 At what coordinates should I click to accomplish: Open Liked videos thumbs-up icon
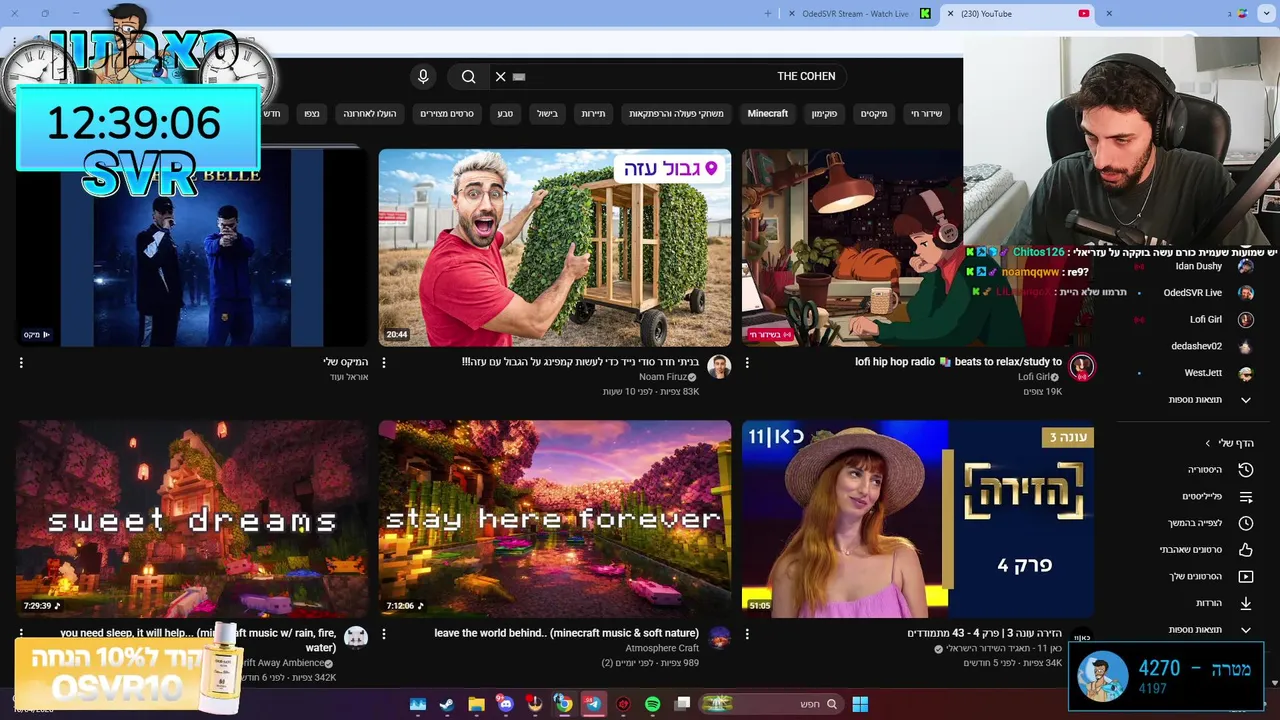1245,550
